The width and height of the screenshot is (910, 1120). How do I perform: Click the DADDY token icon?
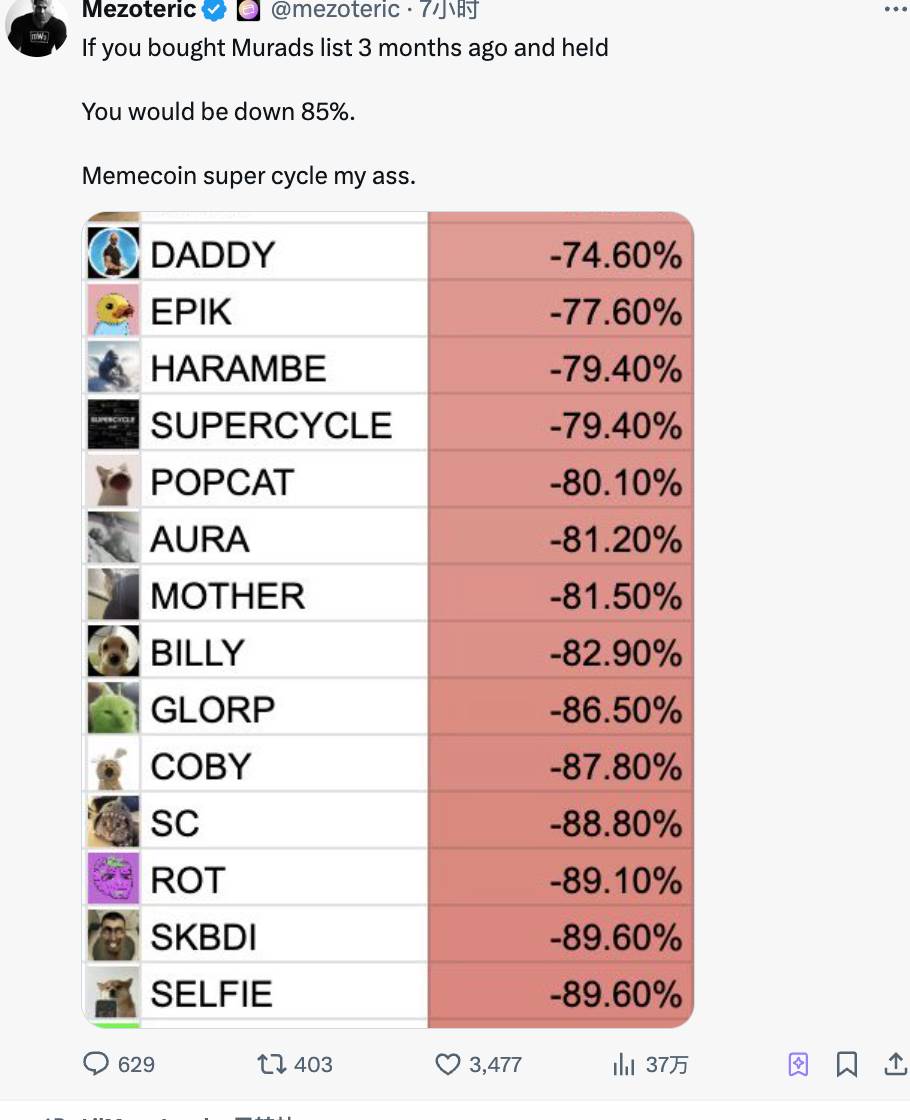click(x=113, y=253)
